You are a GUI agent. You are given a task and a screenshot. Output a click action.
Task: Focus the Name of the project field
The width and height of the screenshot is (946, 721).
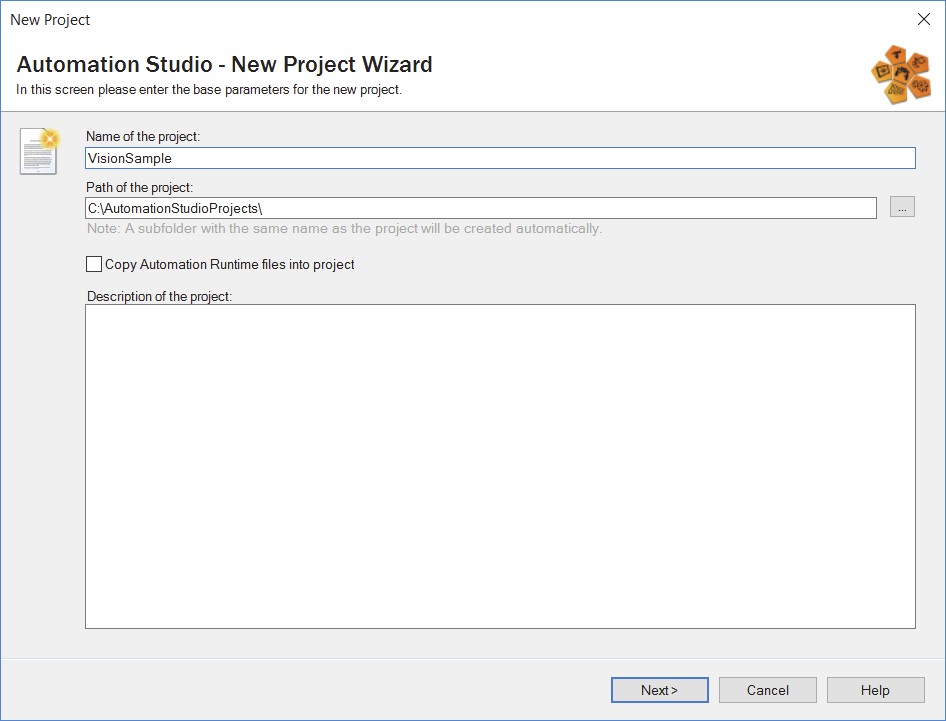(x=500, y=158)
